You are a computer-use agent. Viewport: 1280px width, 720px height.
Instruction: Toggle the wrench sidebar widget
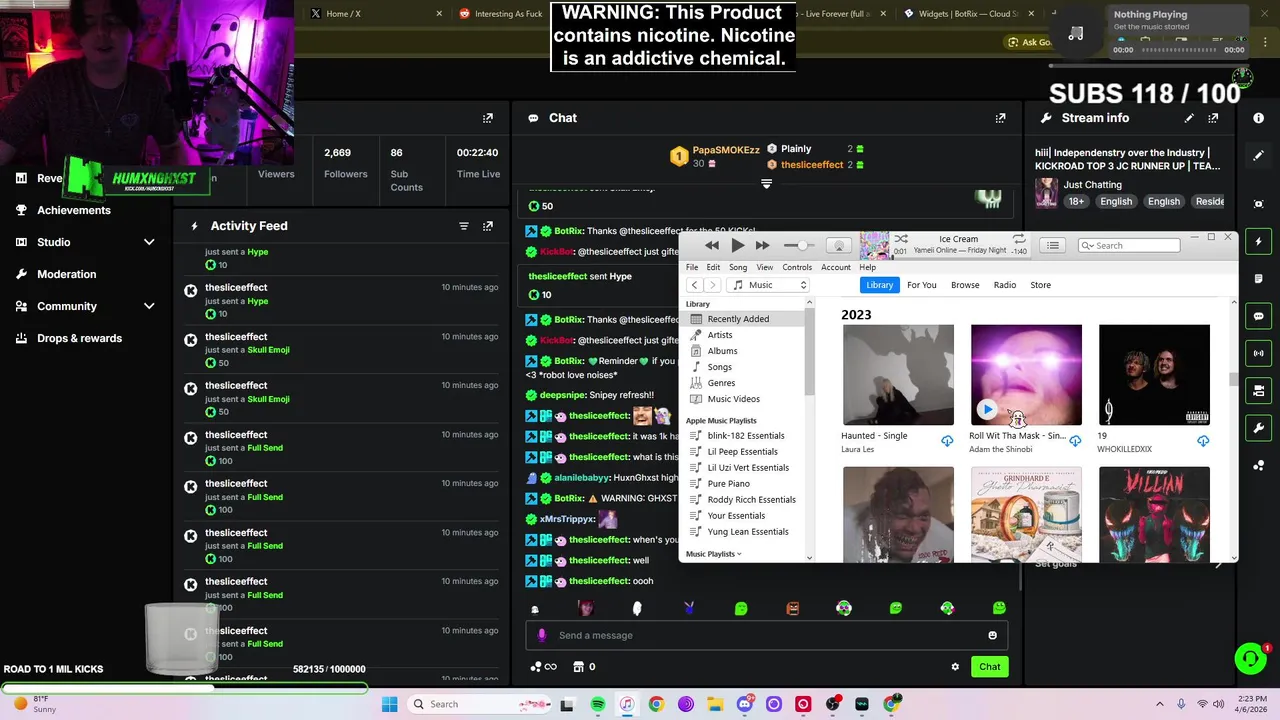[1258, 428]
